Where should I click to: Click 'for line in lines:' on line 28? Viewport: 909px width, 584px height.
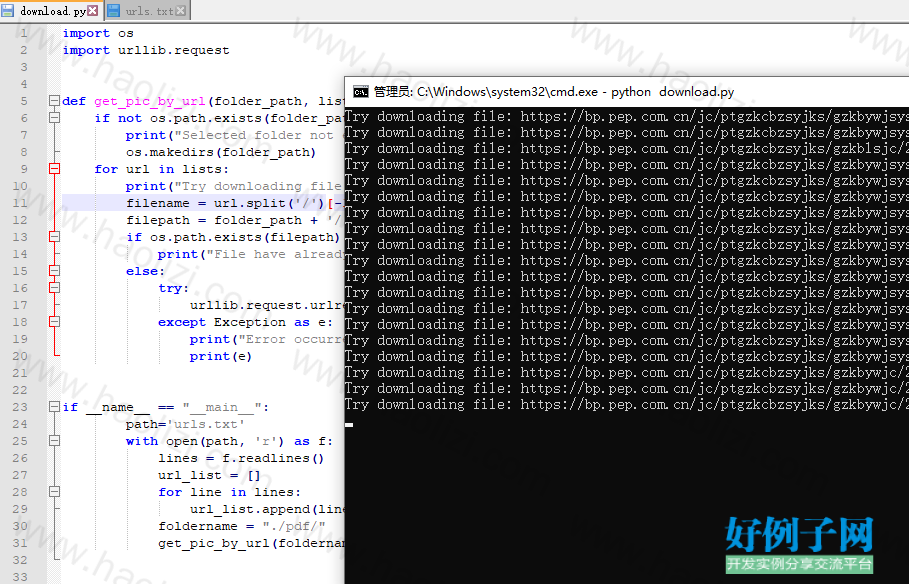click(230, 492)
